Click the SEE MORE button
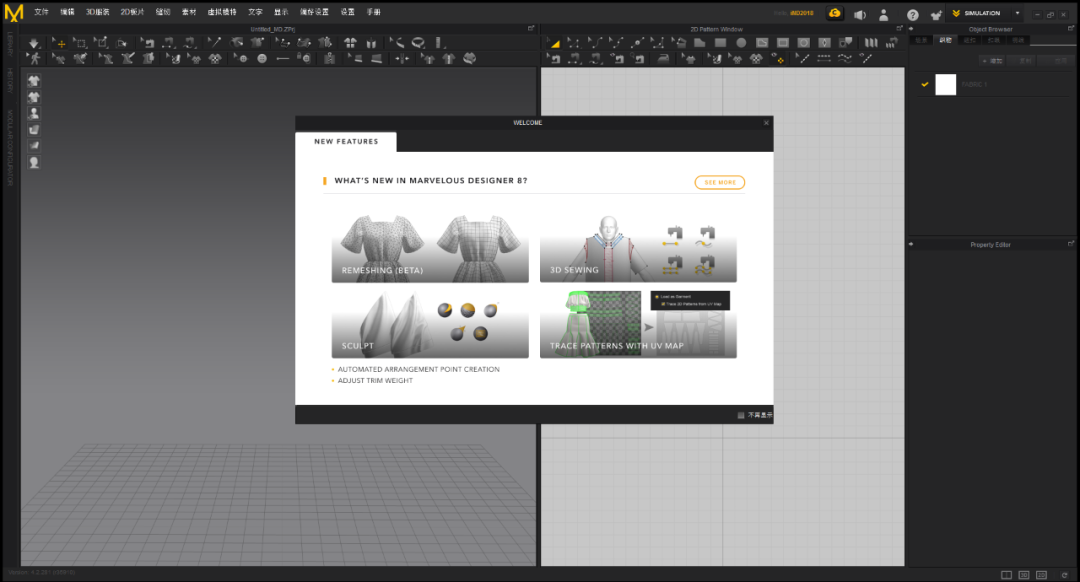 (719, 183)
